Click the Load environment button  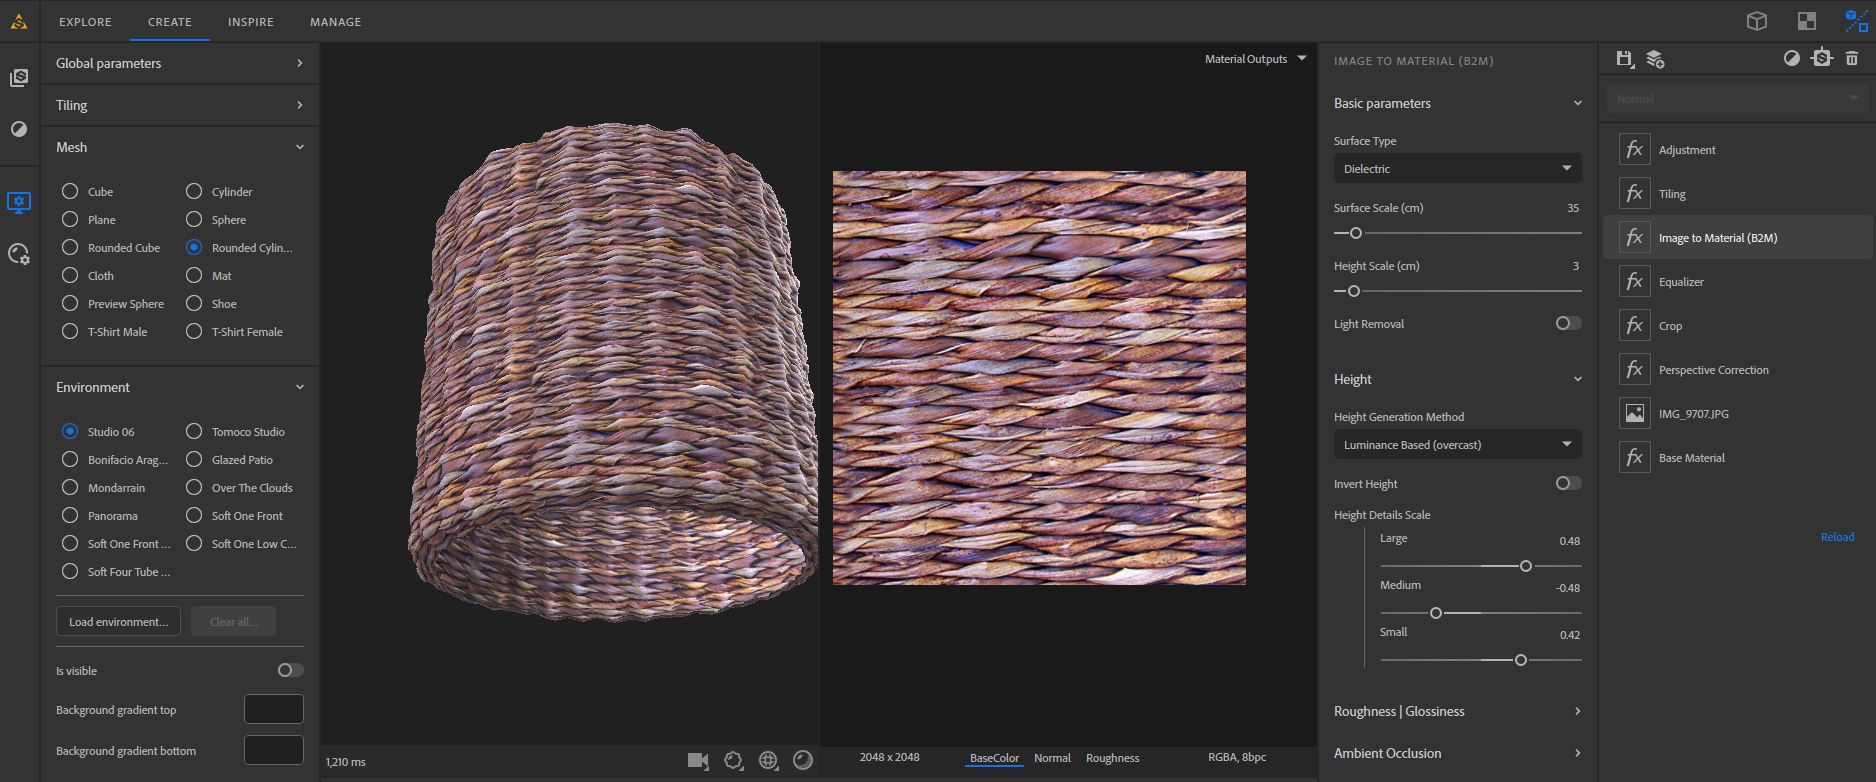[118, 621]
